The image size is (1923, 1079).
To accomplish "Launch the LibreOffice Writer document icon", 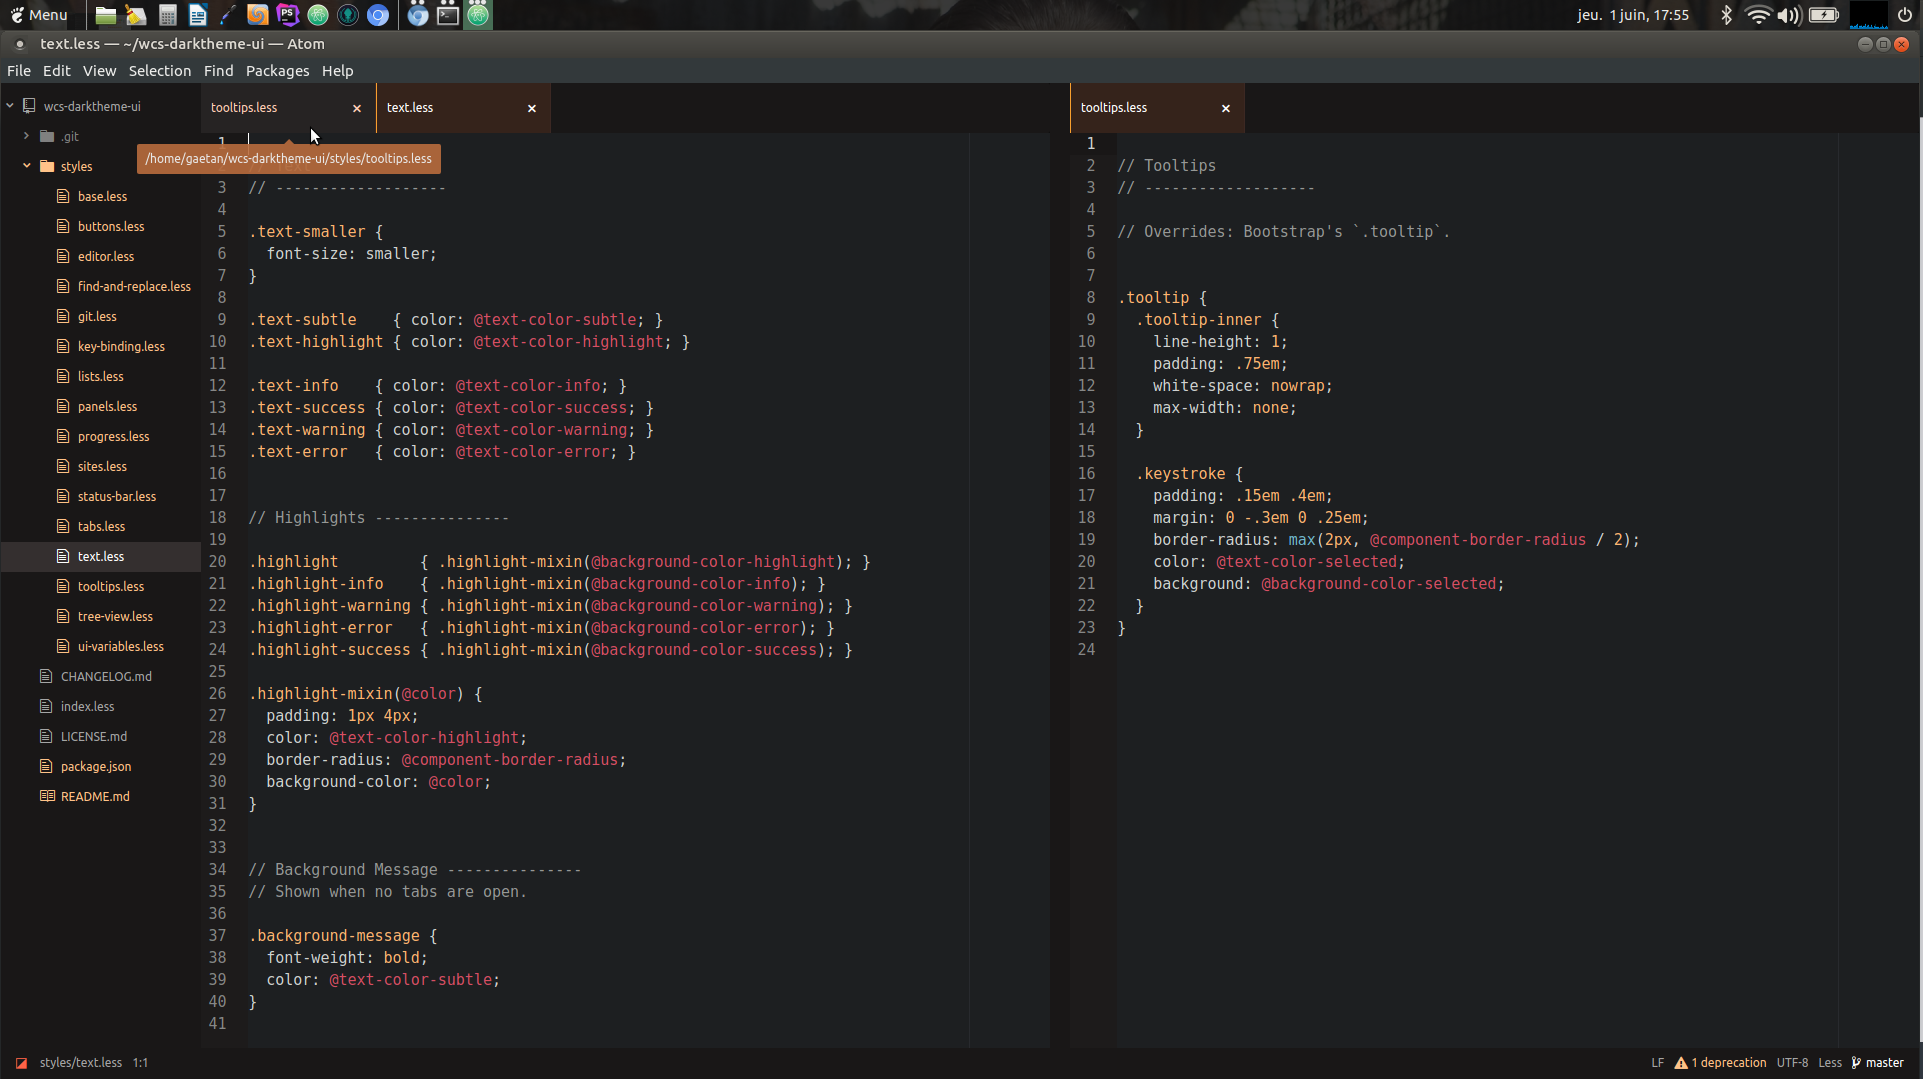I will click(197, 15).
